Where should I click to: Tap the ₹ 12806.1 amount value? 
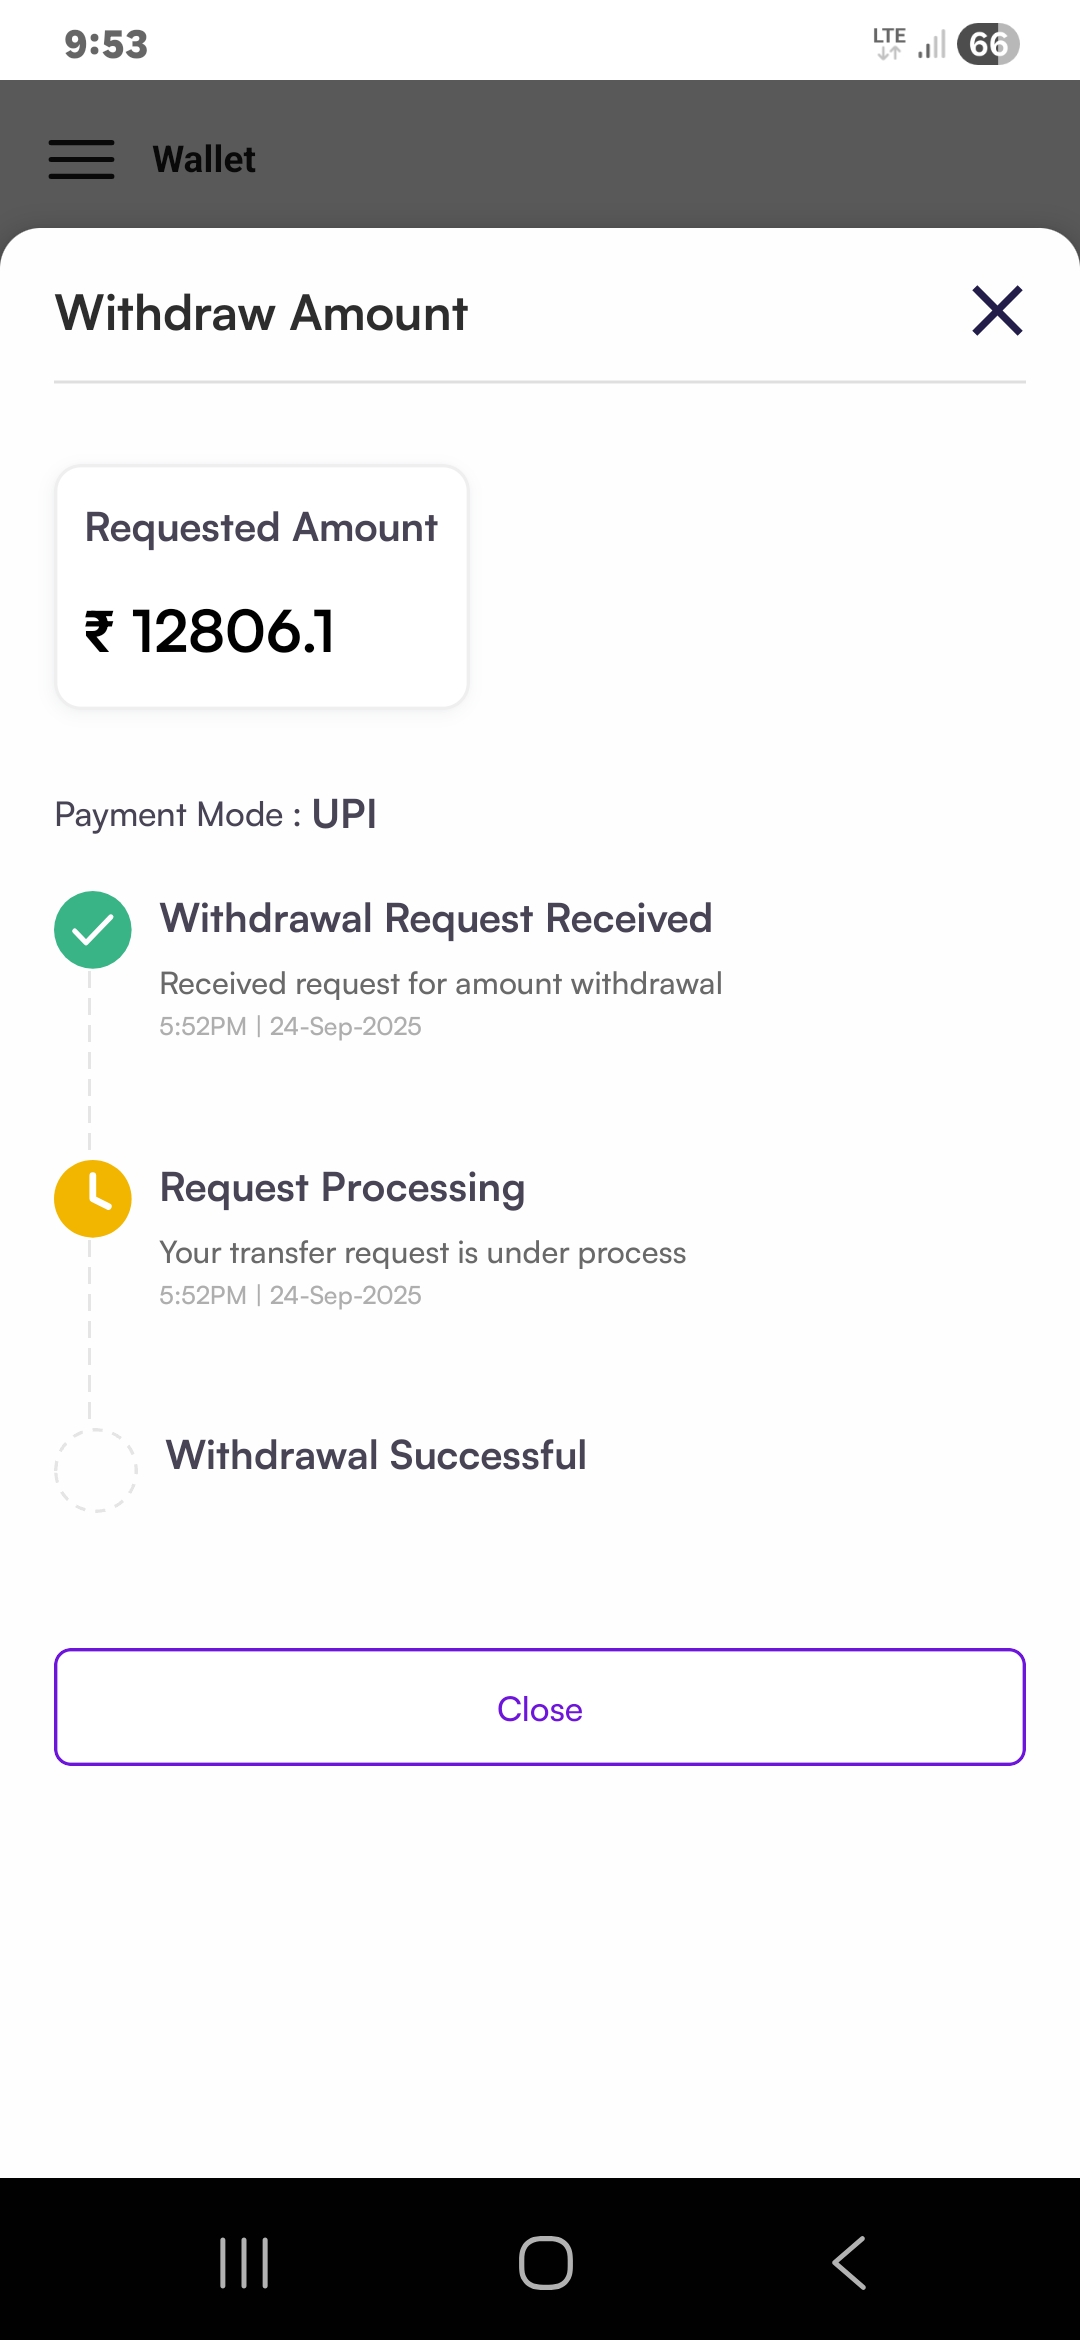(x=210, y=632)
